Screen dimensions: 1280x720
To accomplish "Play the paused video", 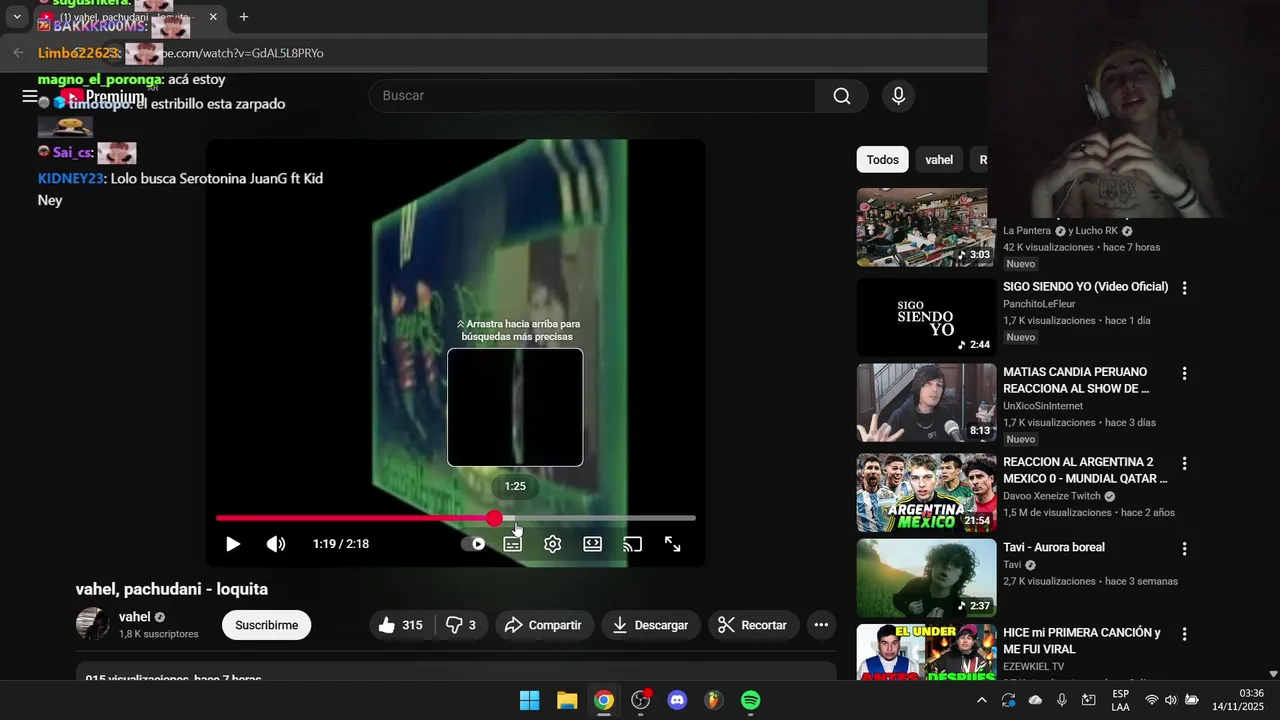I will coord(233,544).
